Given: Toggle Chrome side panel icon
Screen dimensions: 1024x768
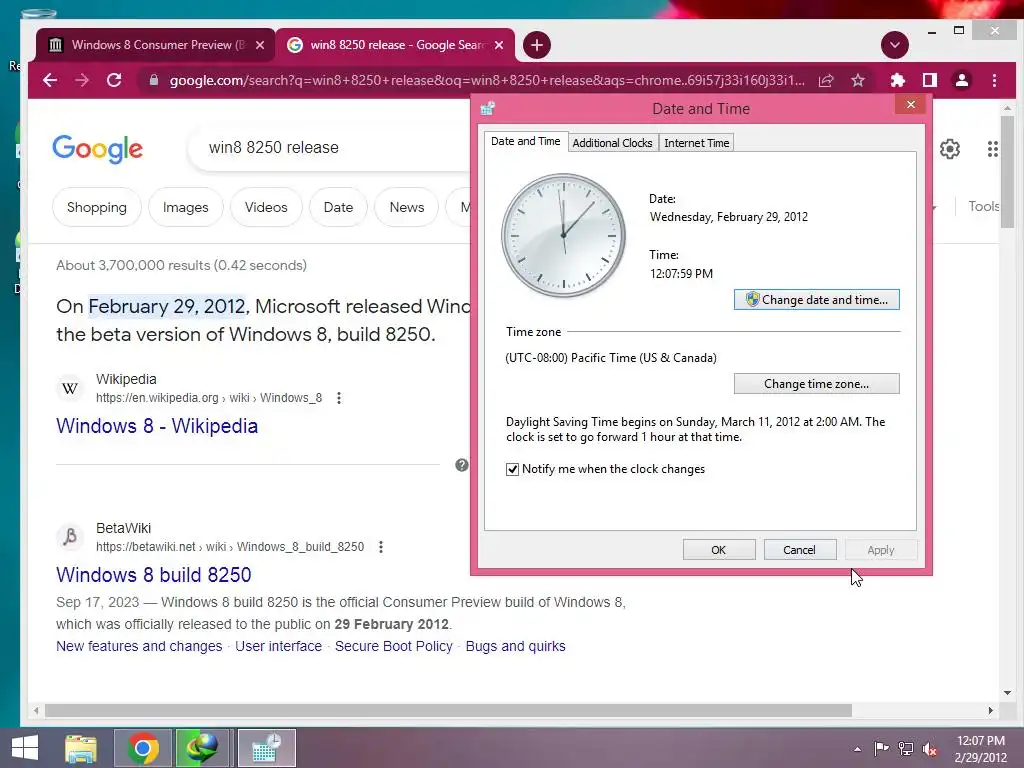Looking at the screenshot, I should pos(929,80).
